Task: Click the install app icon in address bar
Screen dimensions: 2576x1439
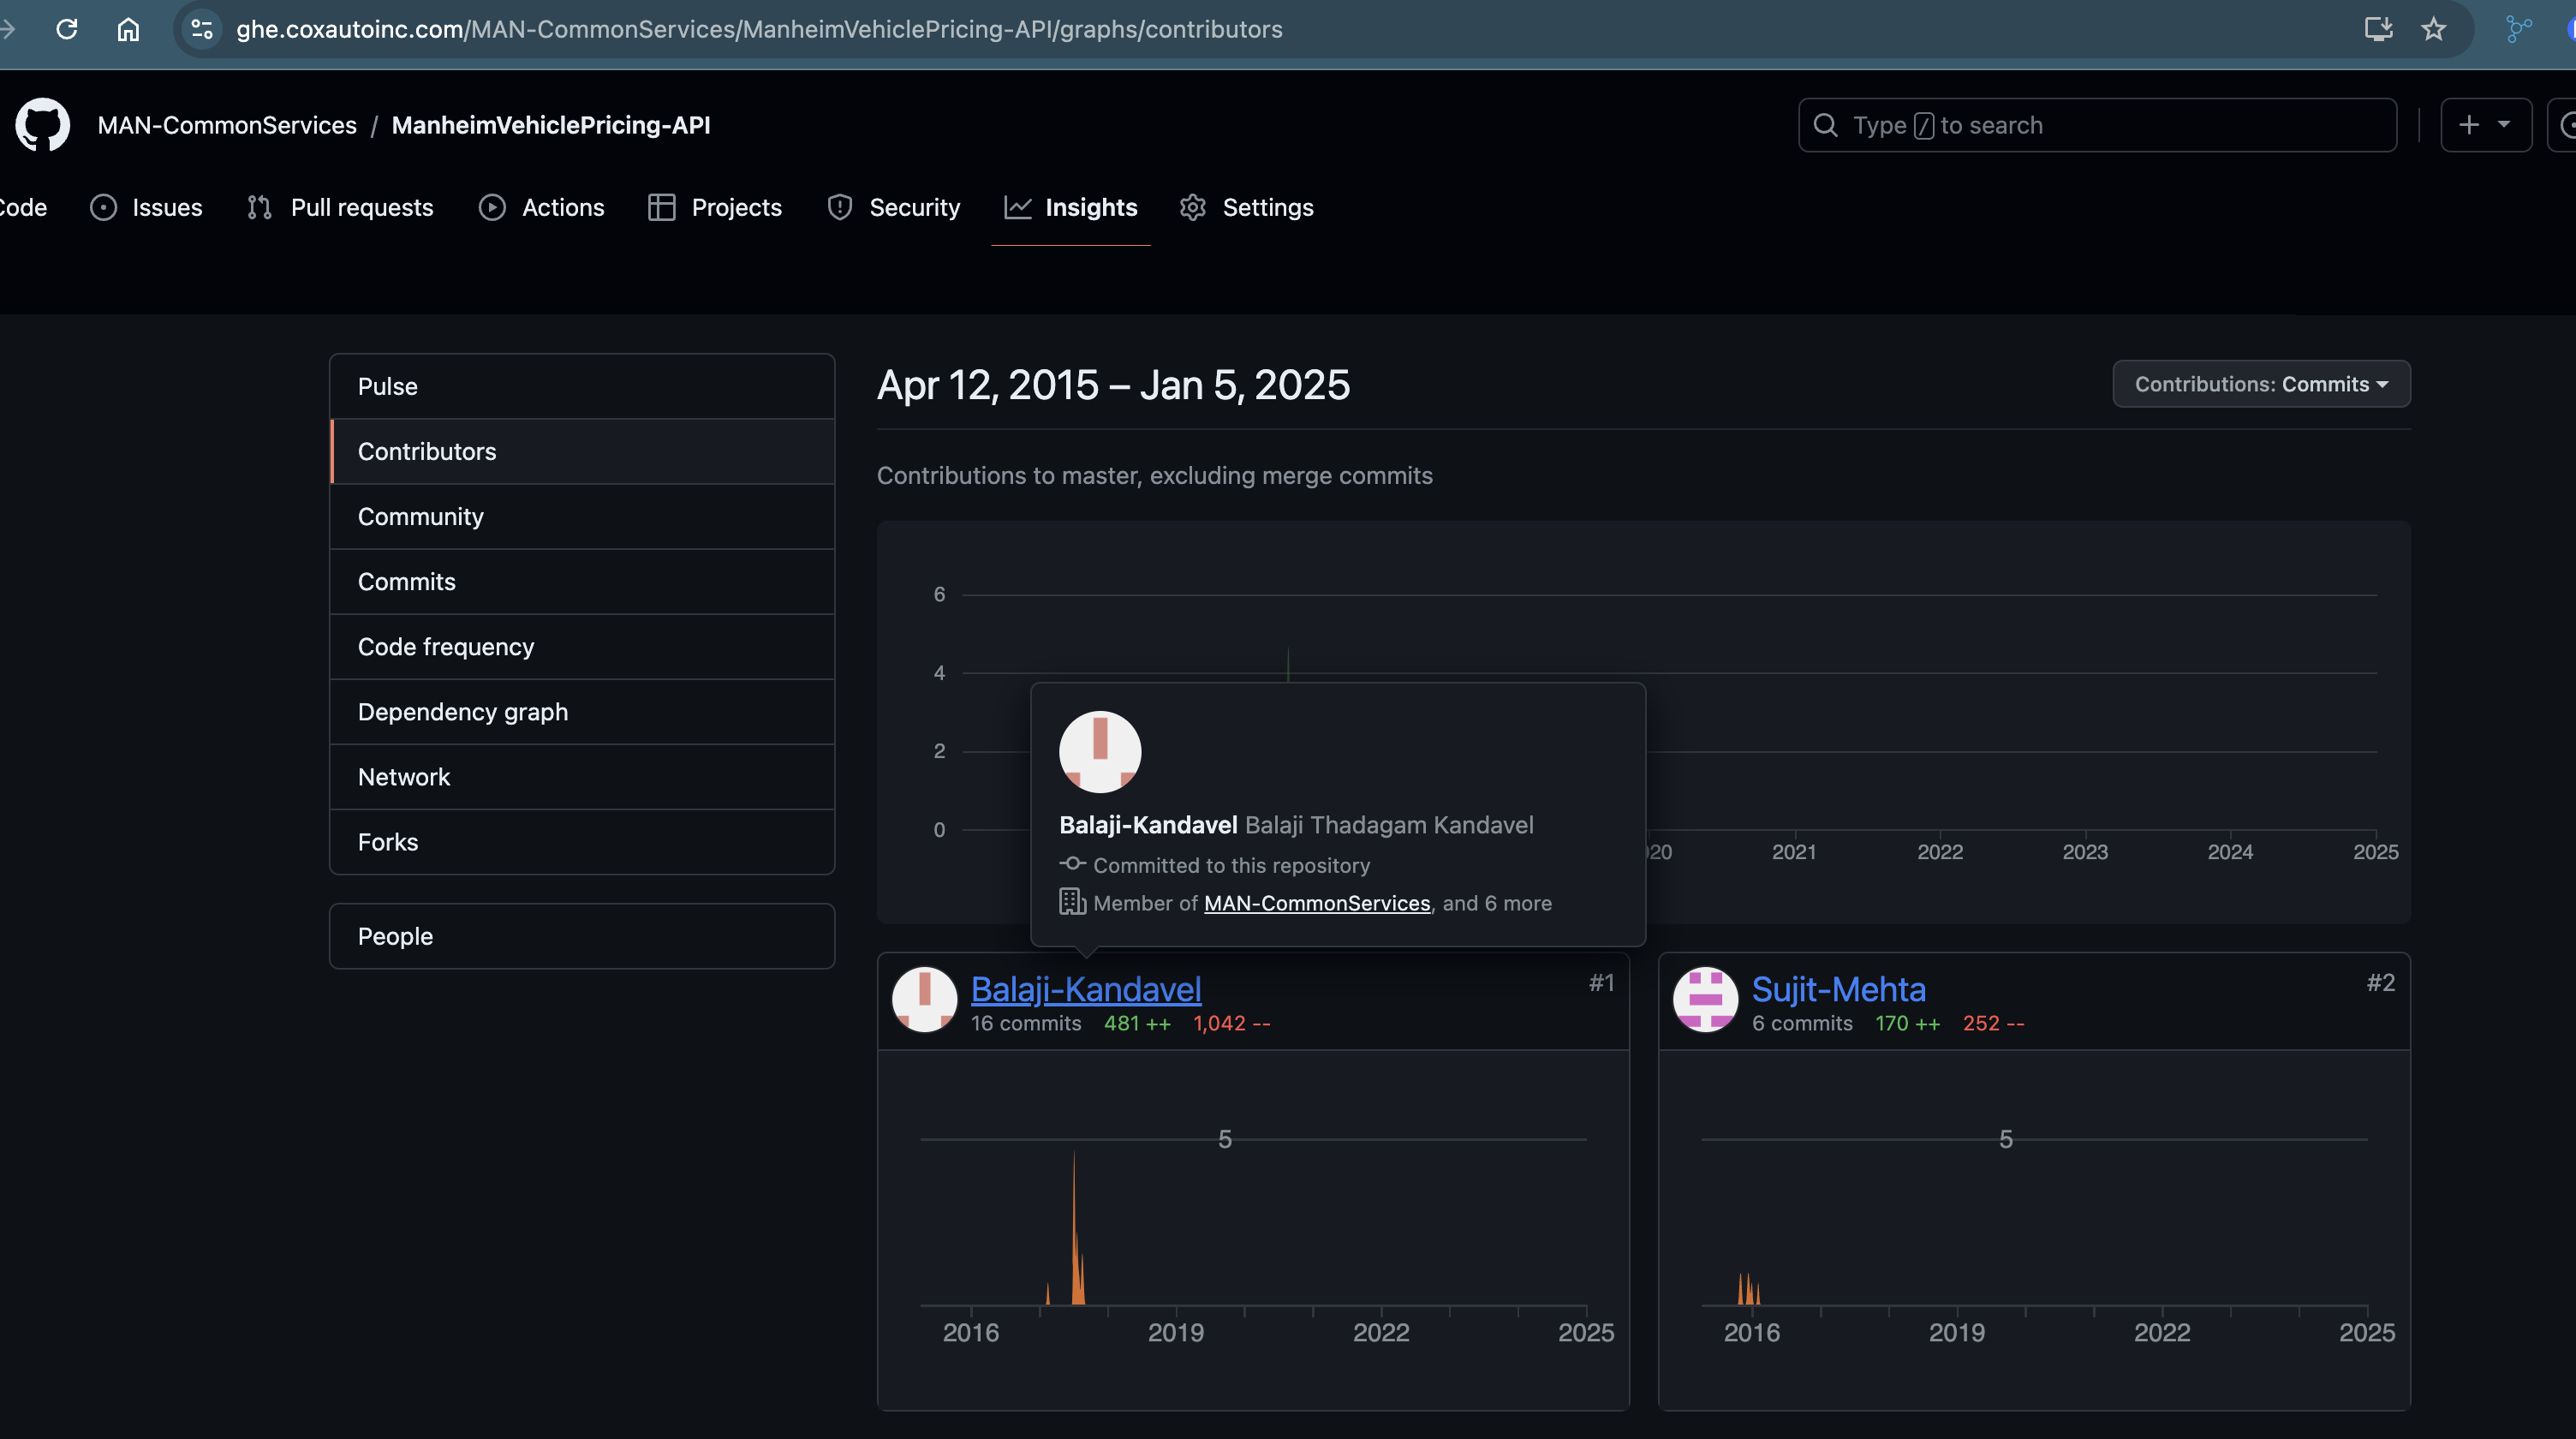Action: tap(2378, 29)
